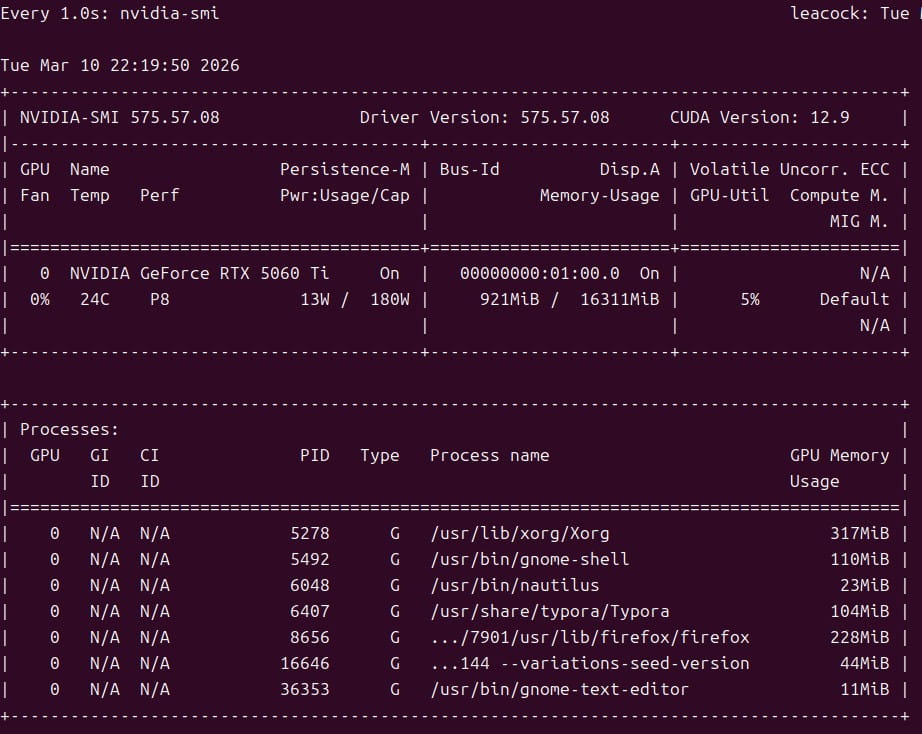
Task: Click the 'Every 1.0s: nvidia-smi' watch header
Action: point(110,13)
